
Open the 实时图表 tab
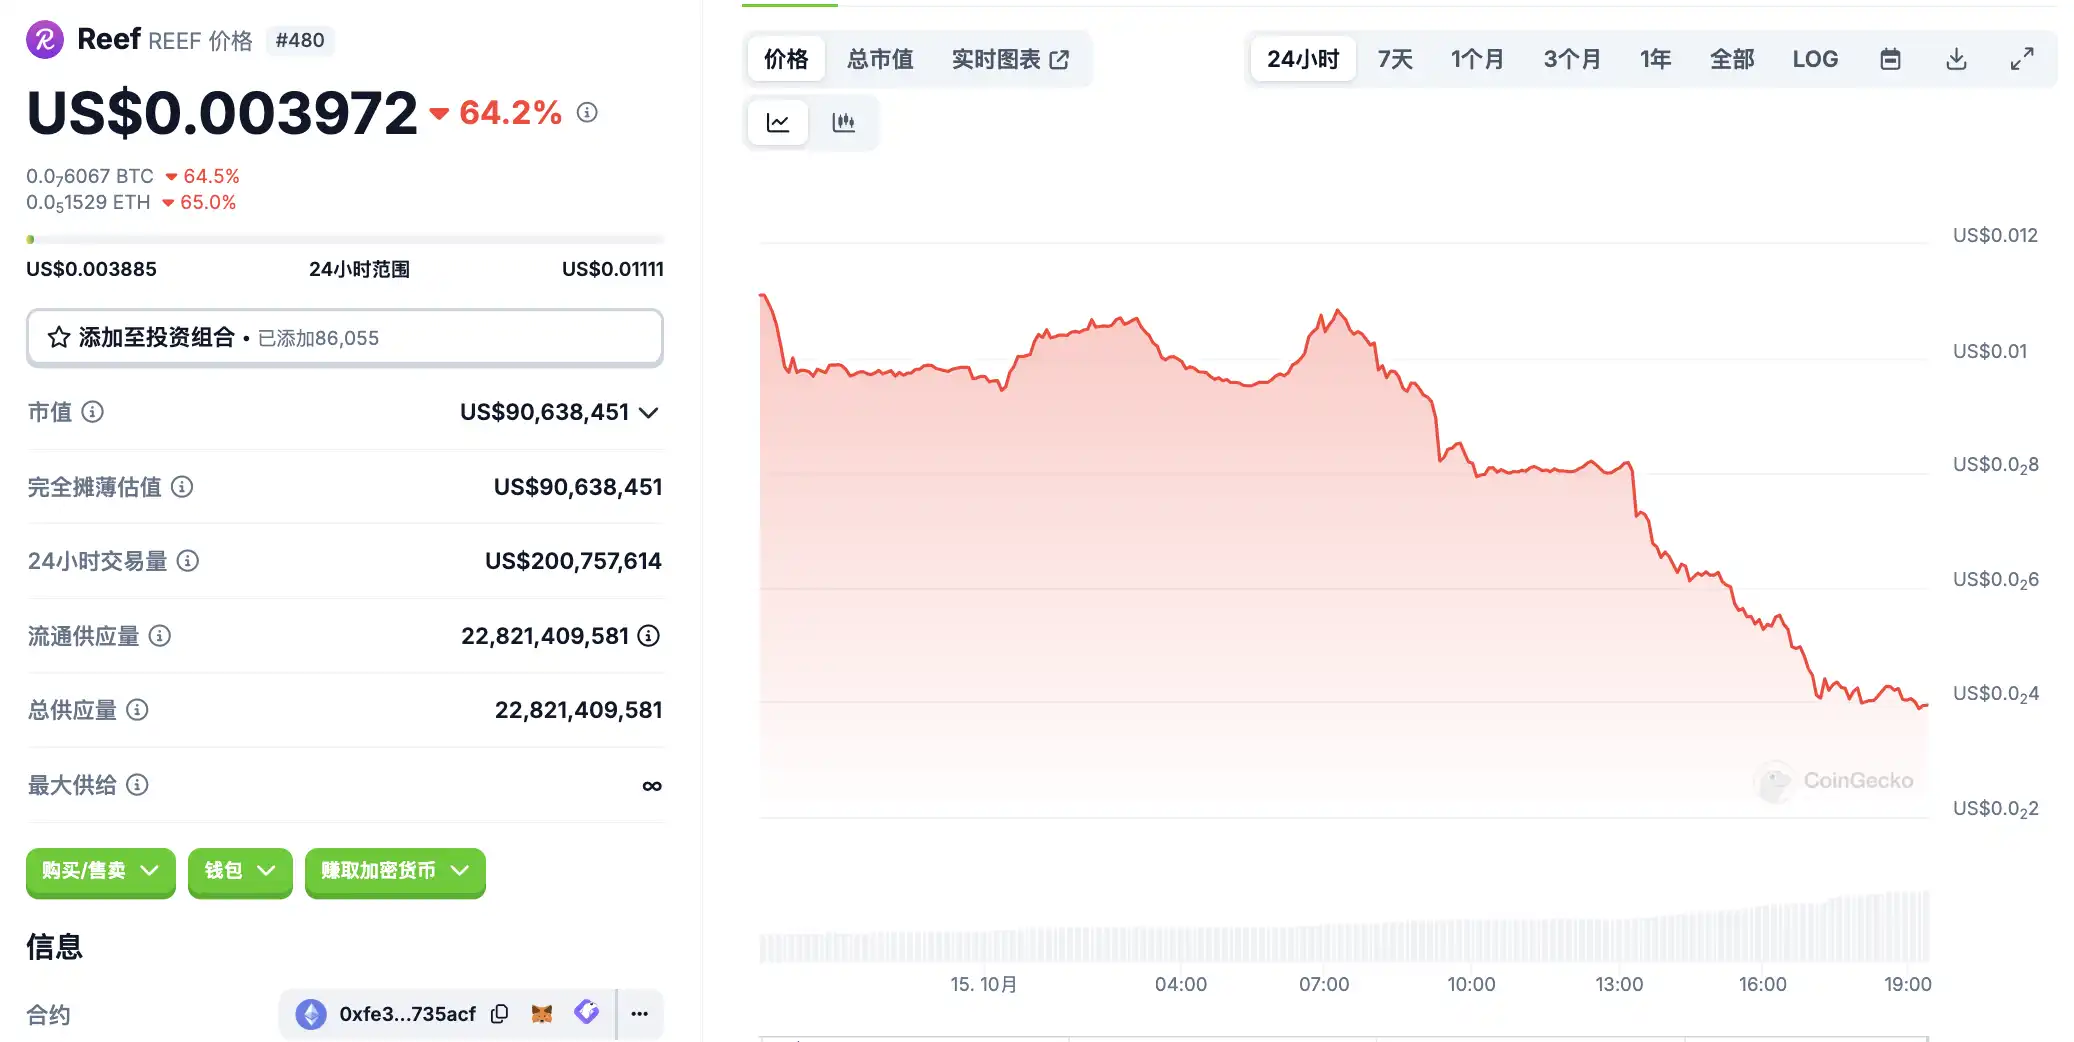click(1010, 60)
